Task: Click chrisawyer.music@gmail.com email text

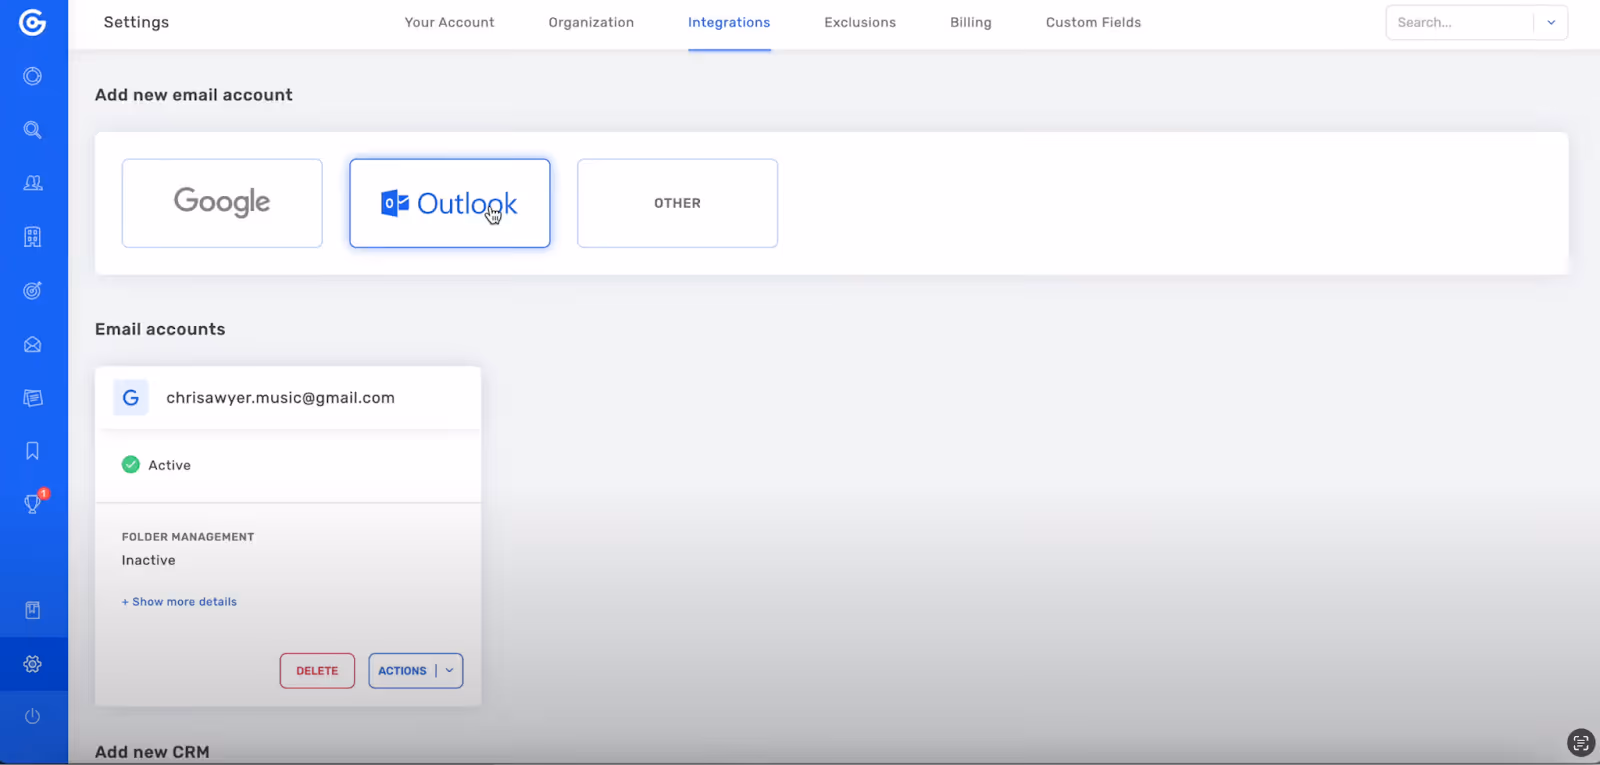Action: [280, 398]
